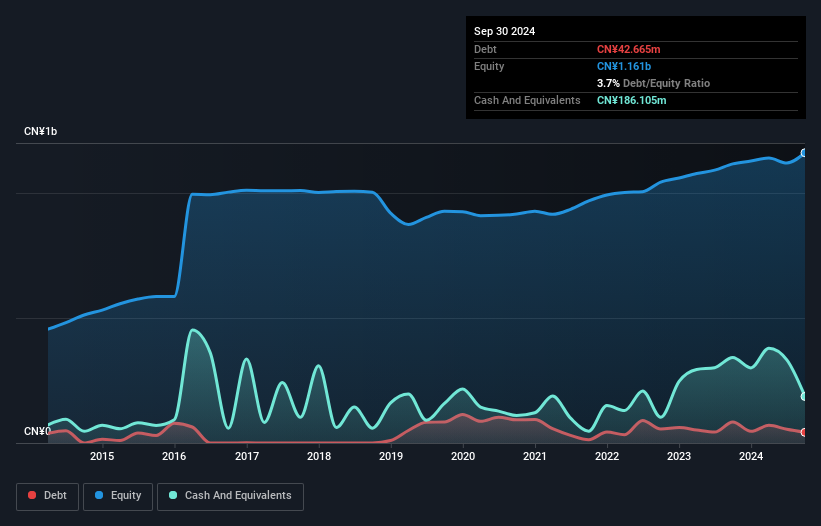This screenshot has width=821, height=526.
Task: Select the 2016 x-axis label
Action: [x=174, y=457]
